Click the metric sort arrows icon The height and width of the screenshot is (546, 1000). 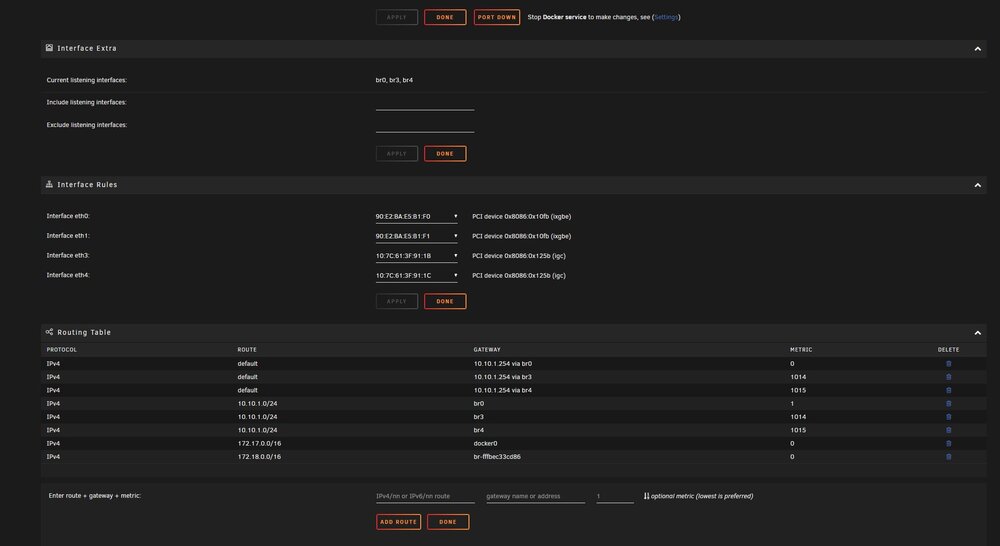point(646,496)
